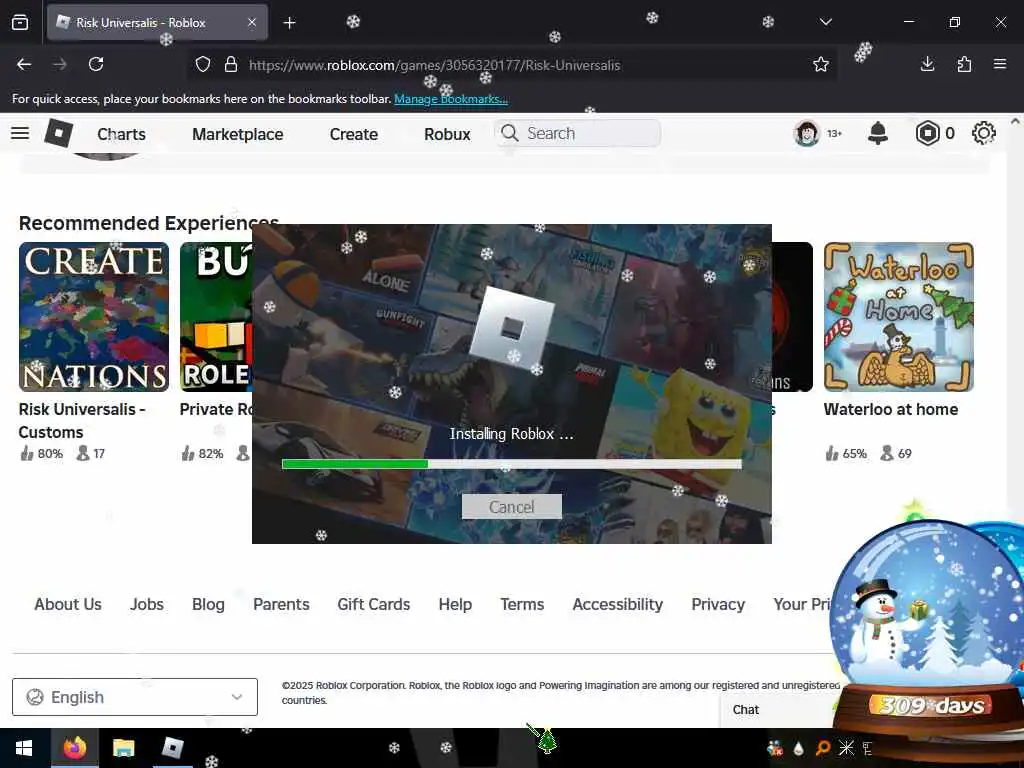Open the settings gear in Roblox header

click(x=984, y=133)
